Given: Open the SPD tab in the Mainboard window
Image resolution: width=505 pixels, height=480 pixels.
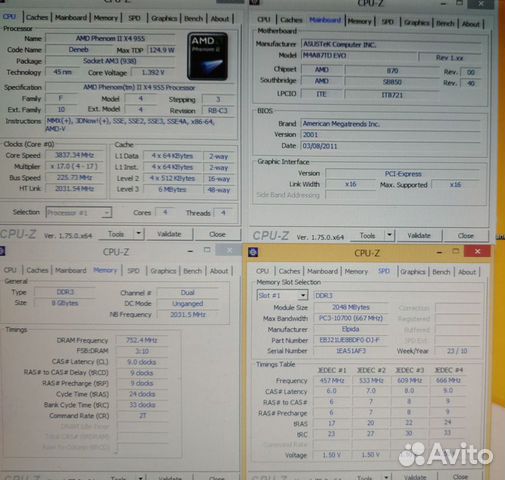Looking at the screenshot, I should [387, 22].
